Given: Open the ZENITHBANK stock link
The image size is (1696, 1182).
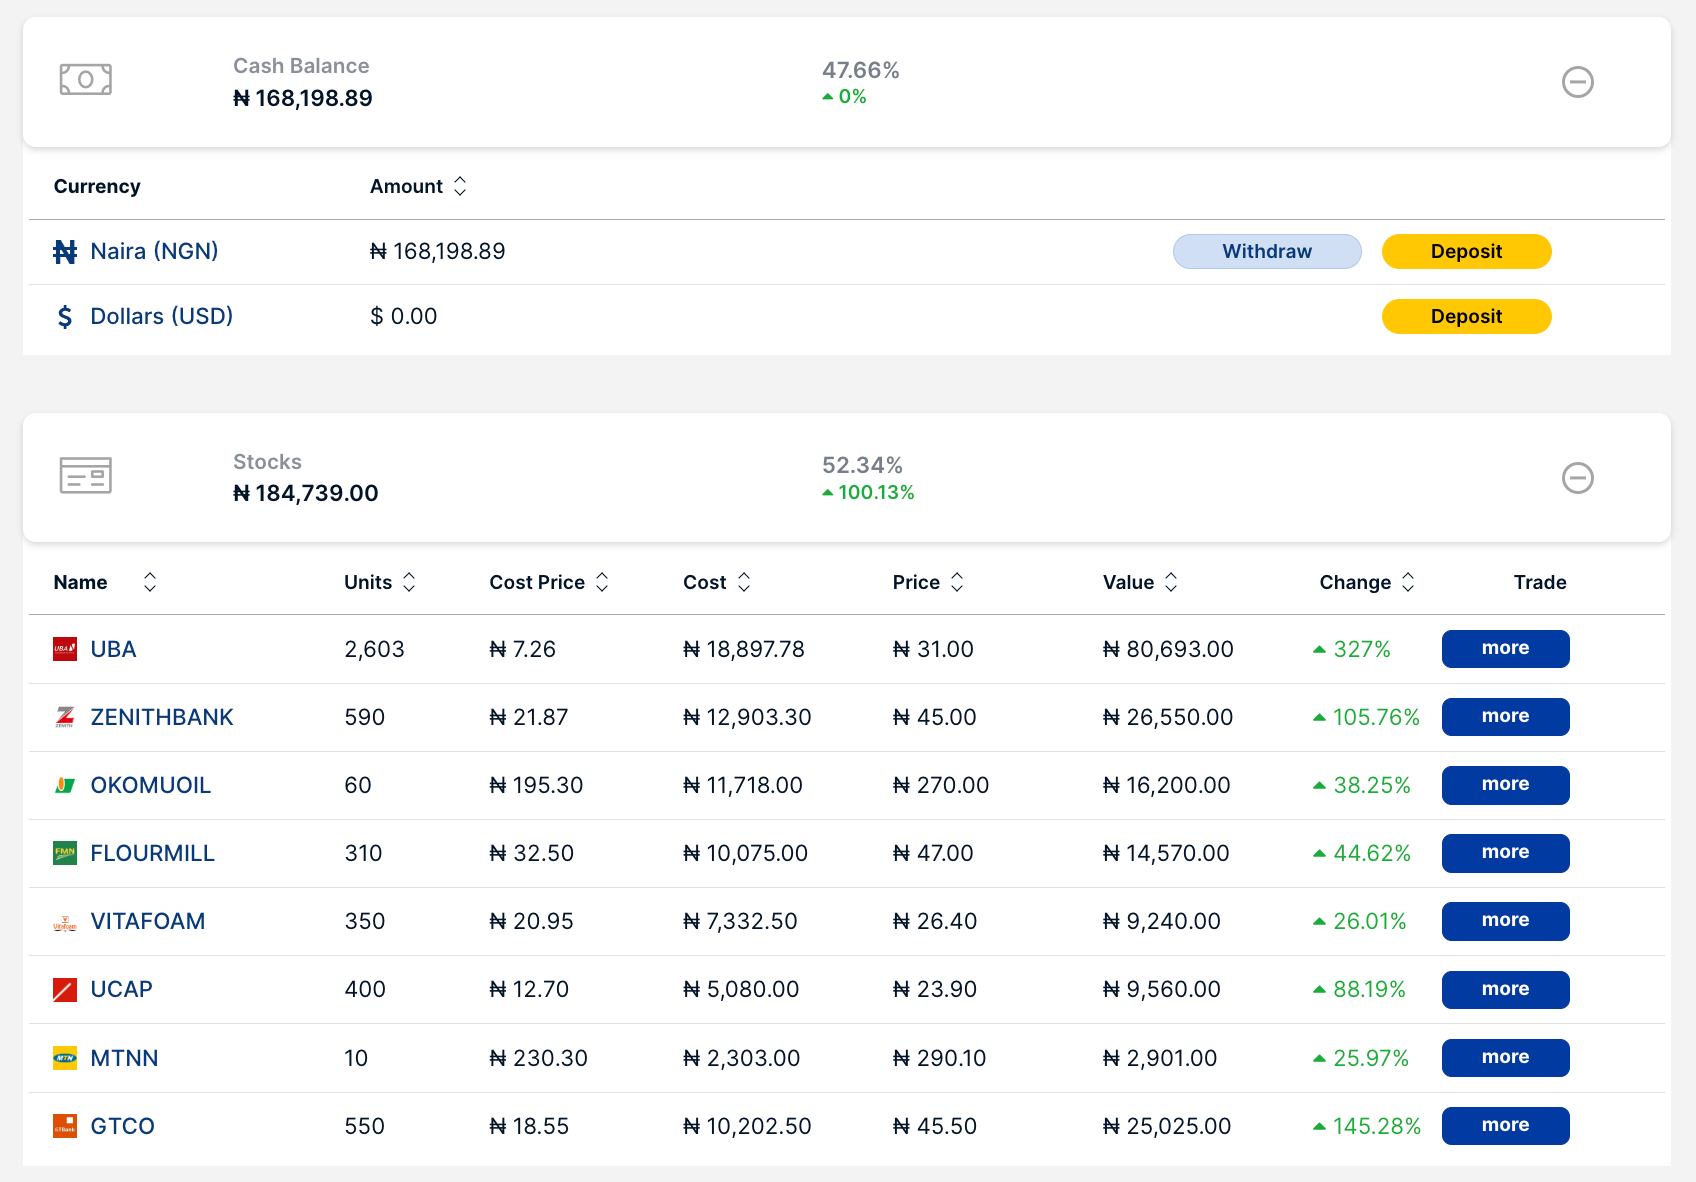Looking at the screenshot, I should coord(162,717).
